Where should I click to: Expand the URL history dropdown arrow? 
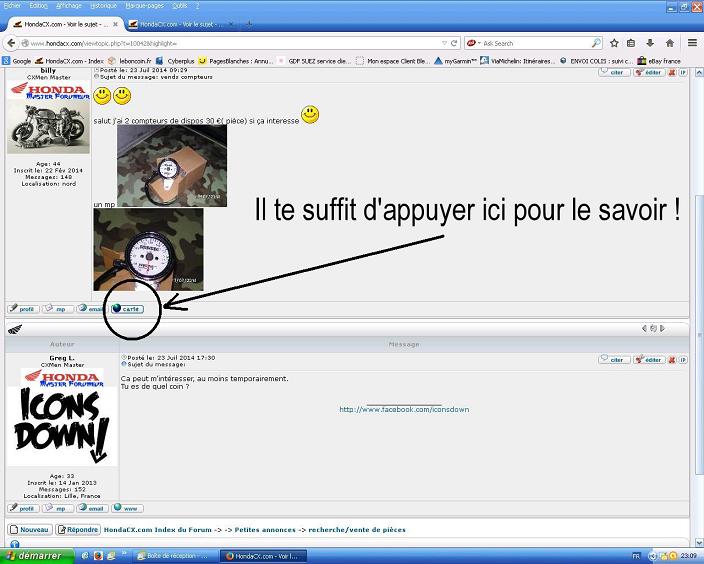pos(444,43)
